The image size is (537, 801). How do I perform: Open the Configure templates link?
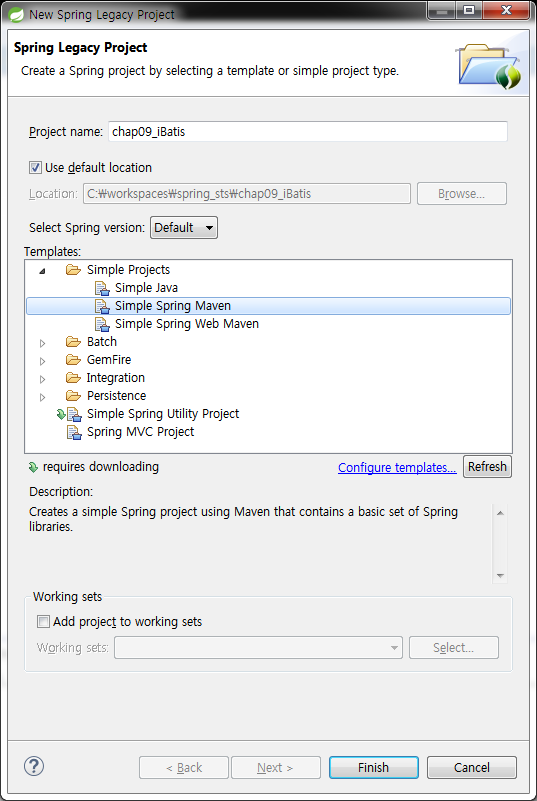click(397, 467)
